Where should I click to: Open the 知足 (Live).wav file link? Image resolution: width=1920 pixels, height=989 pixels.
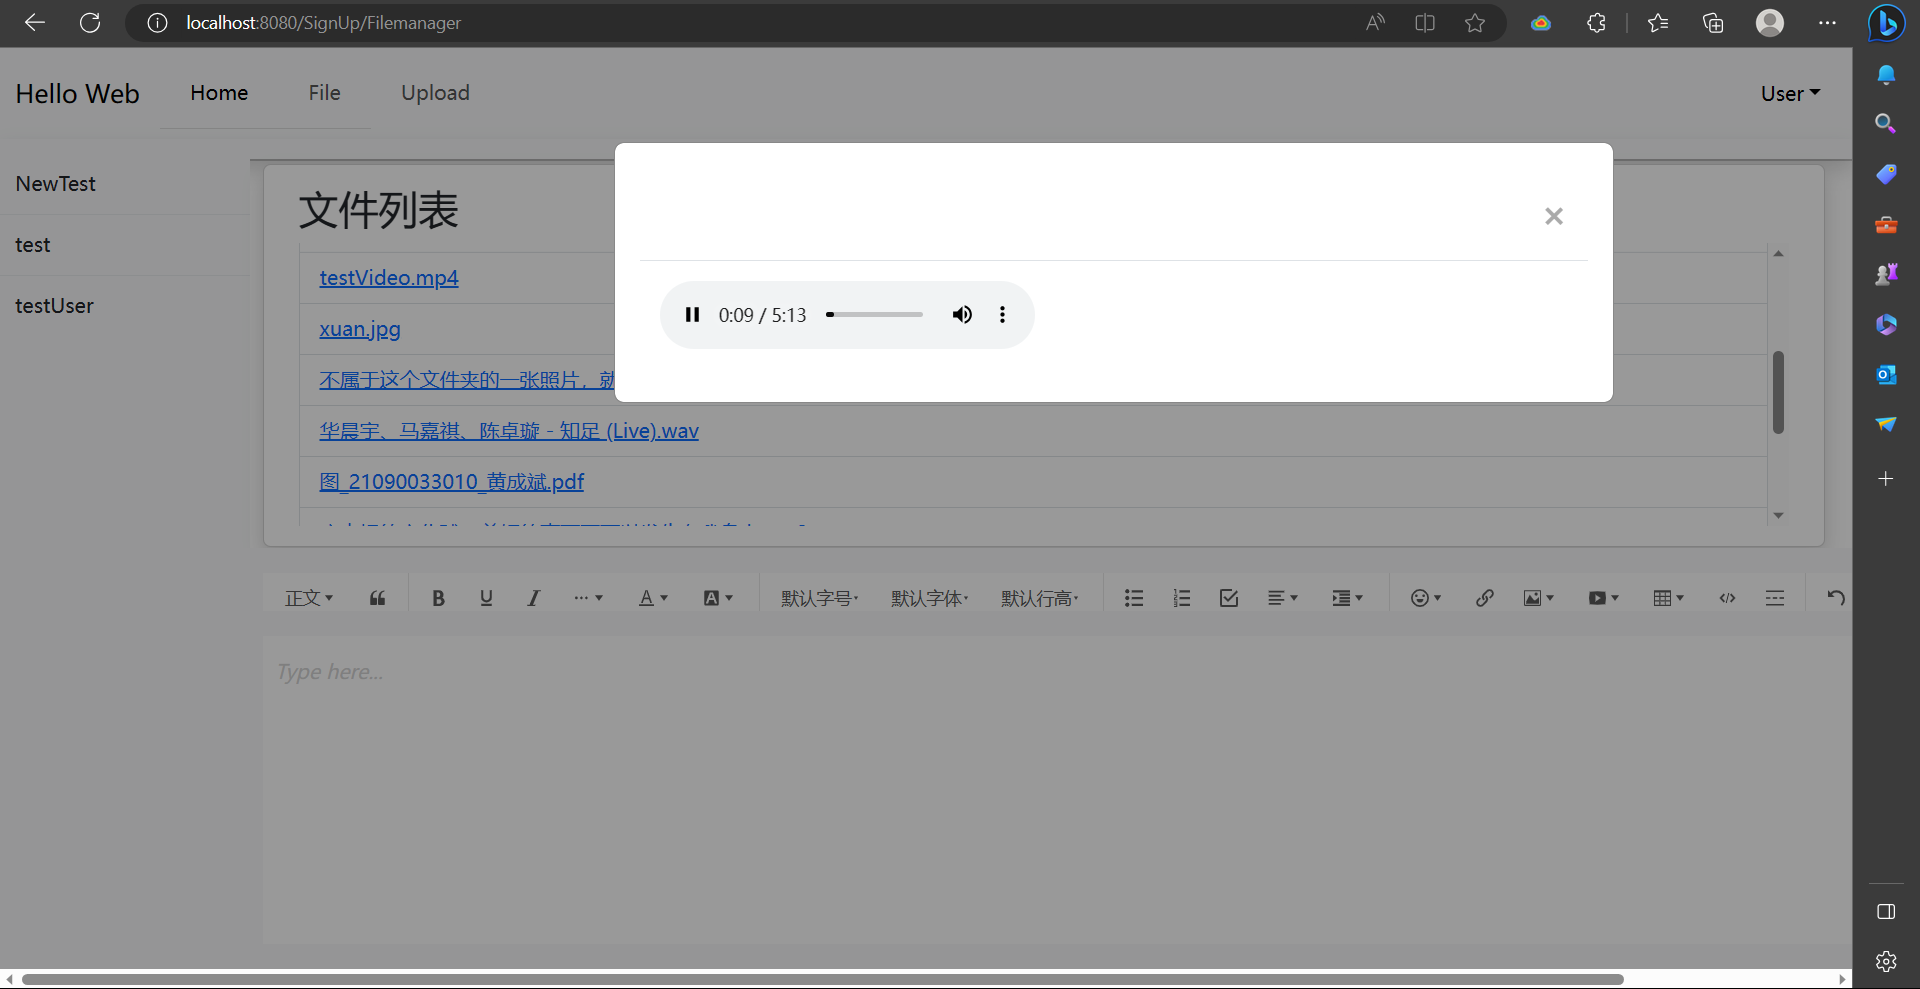(x=509, y=431)
